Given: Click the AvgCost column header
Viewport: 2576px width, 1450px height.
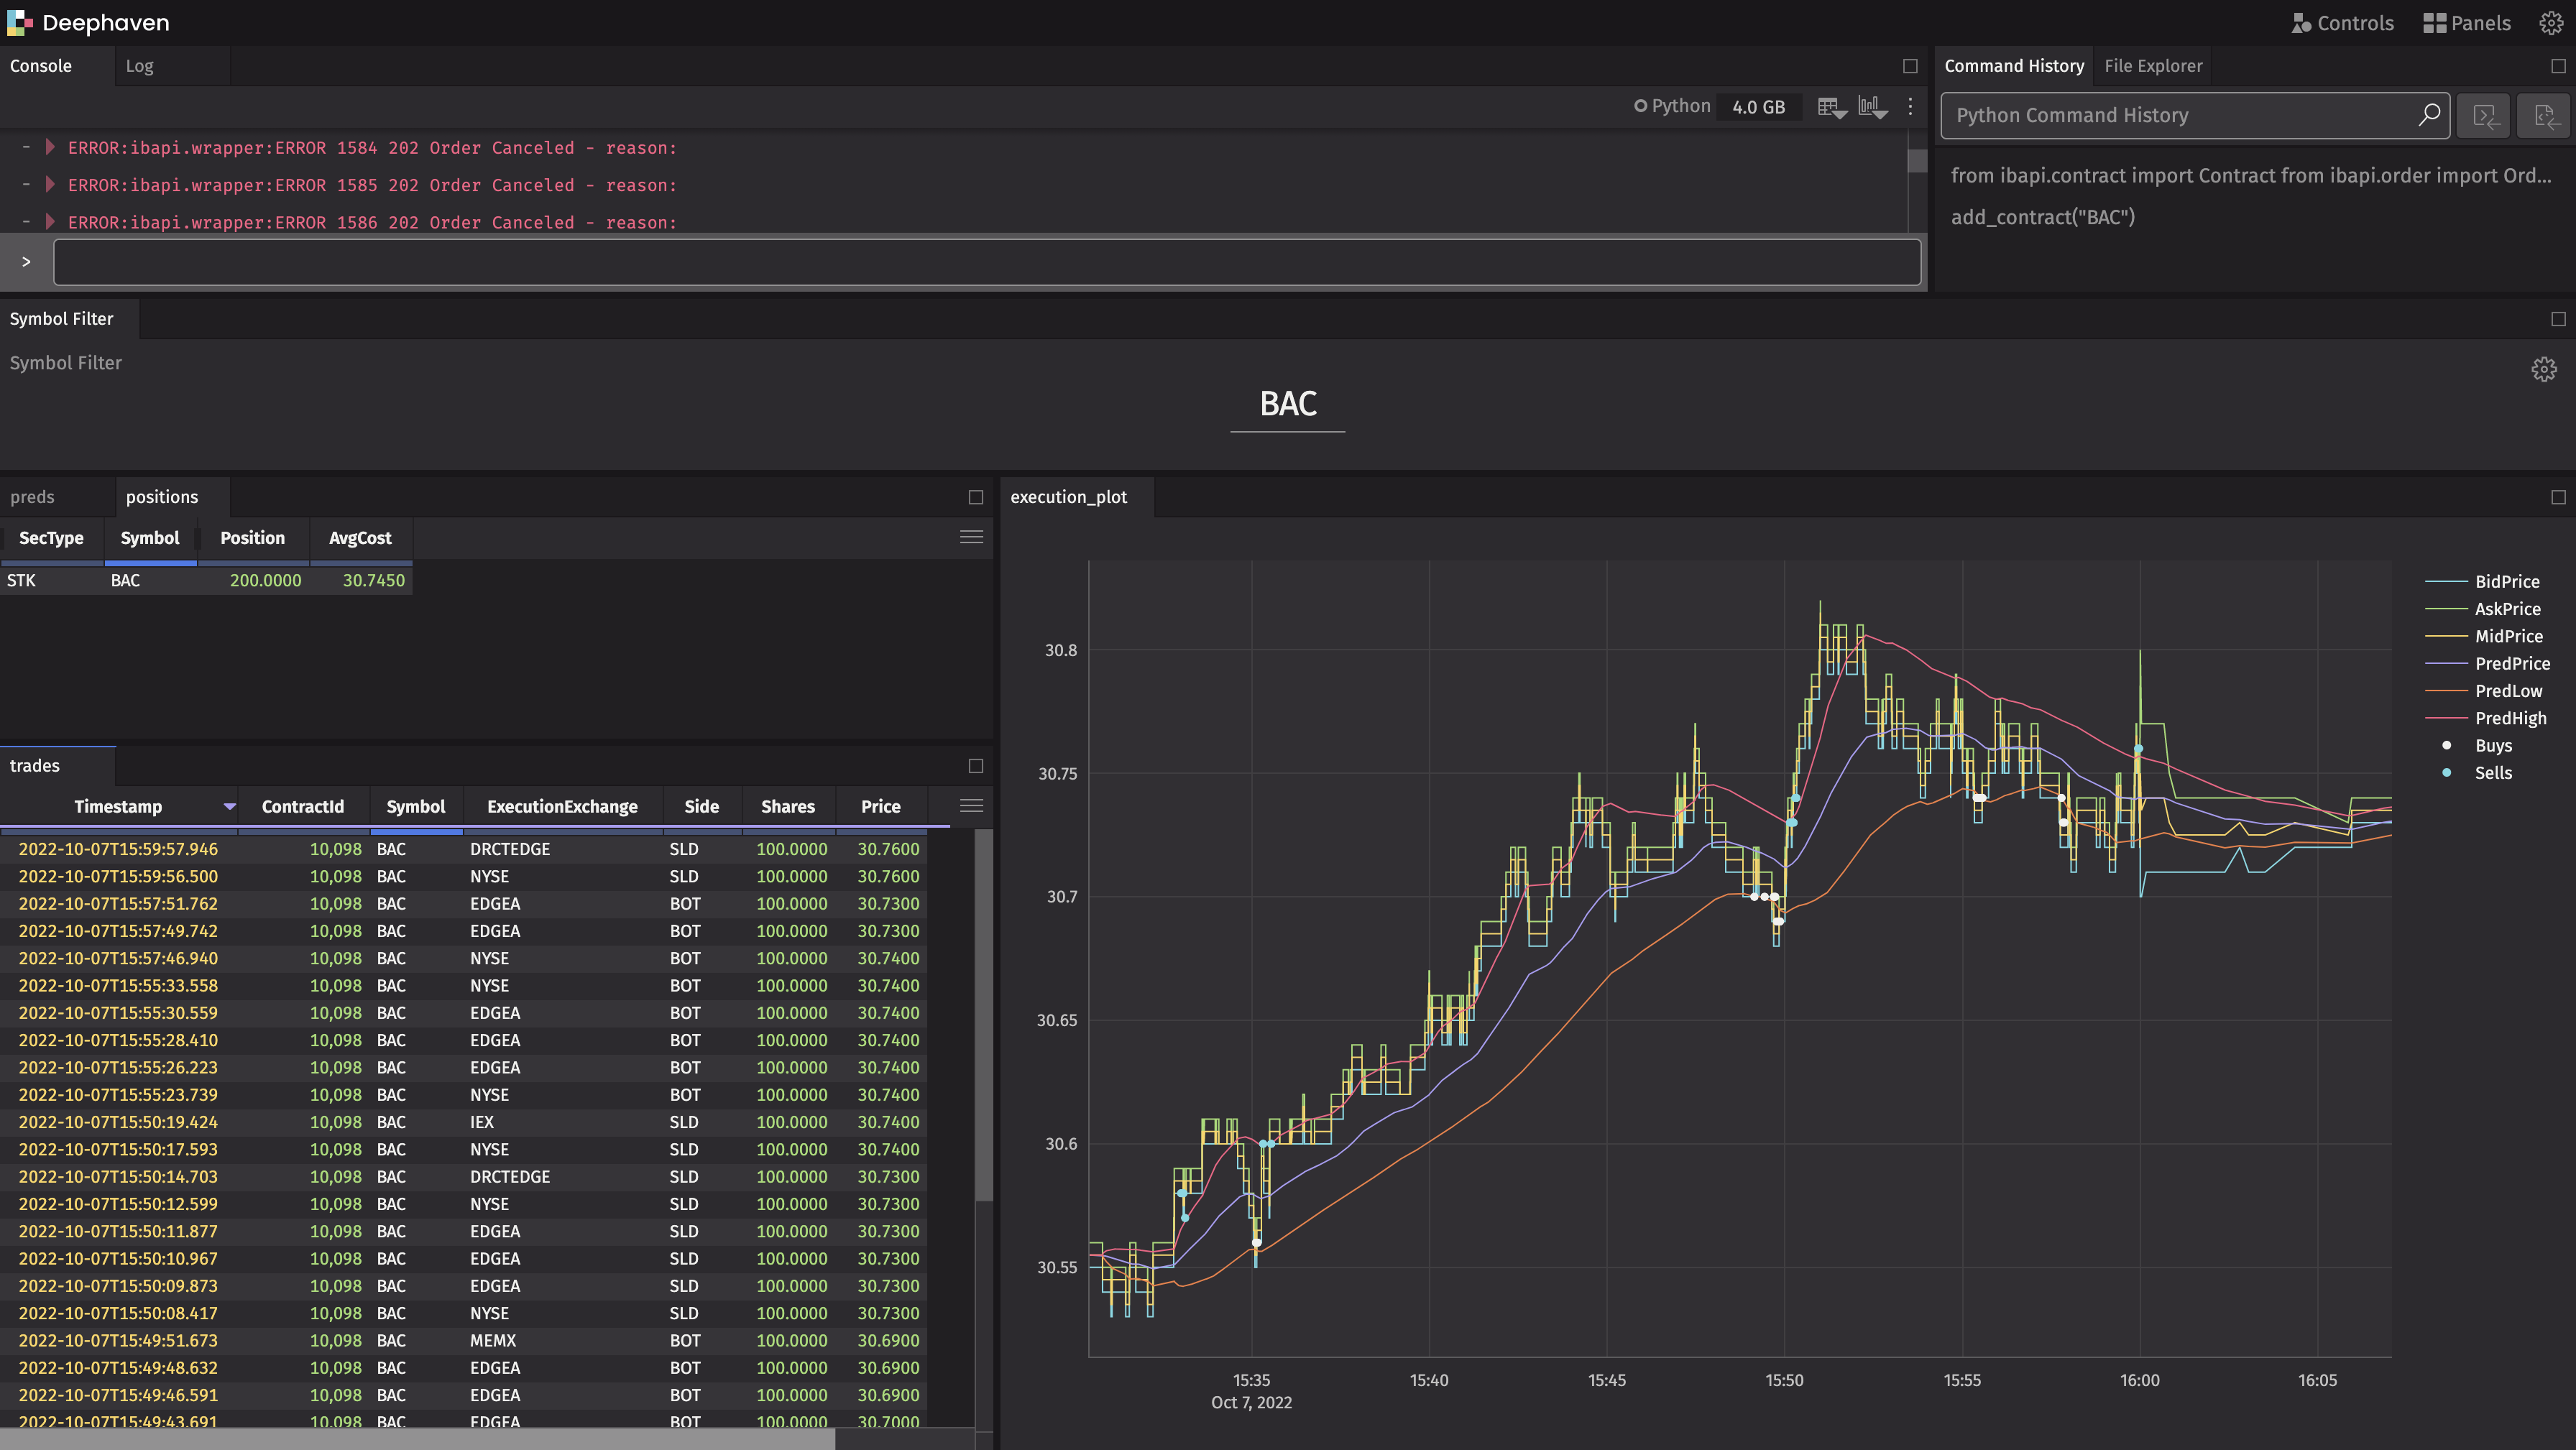Looking at the screenshot, I should [x=360, y=538].
